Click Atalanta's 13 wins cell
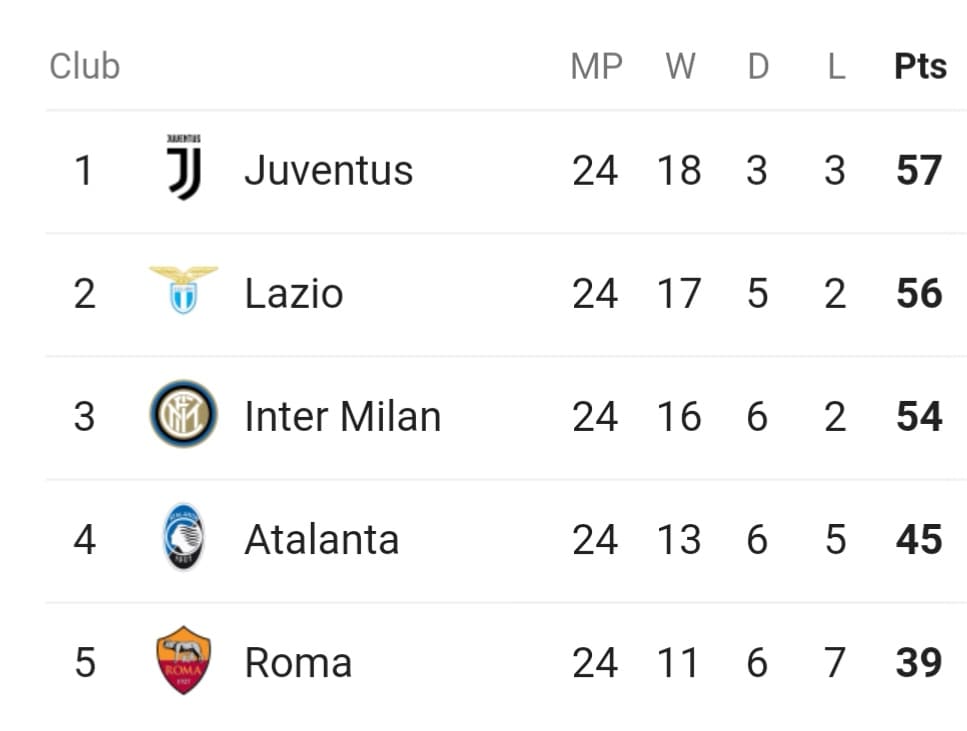Image resolution: width=967 pixels, height=731 pixels. click(679, 540)
